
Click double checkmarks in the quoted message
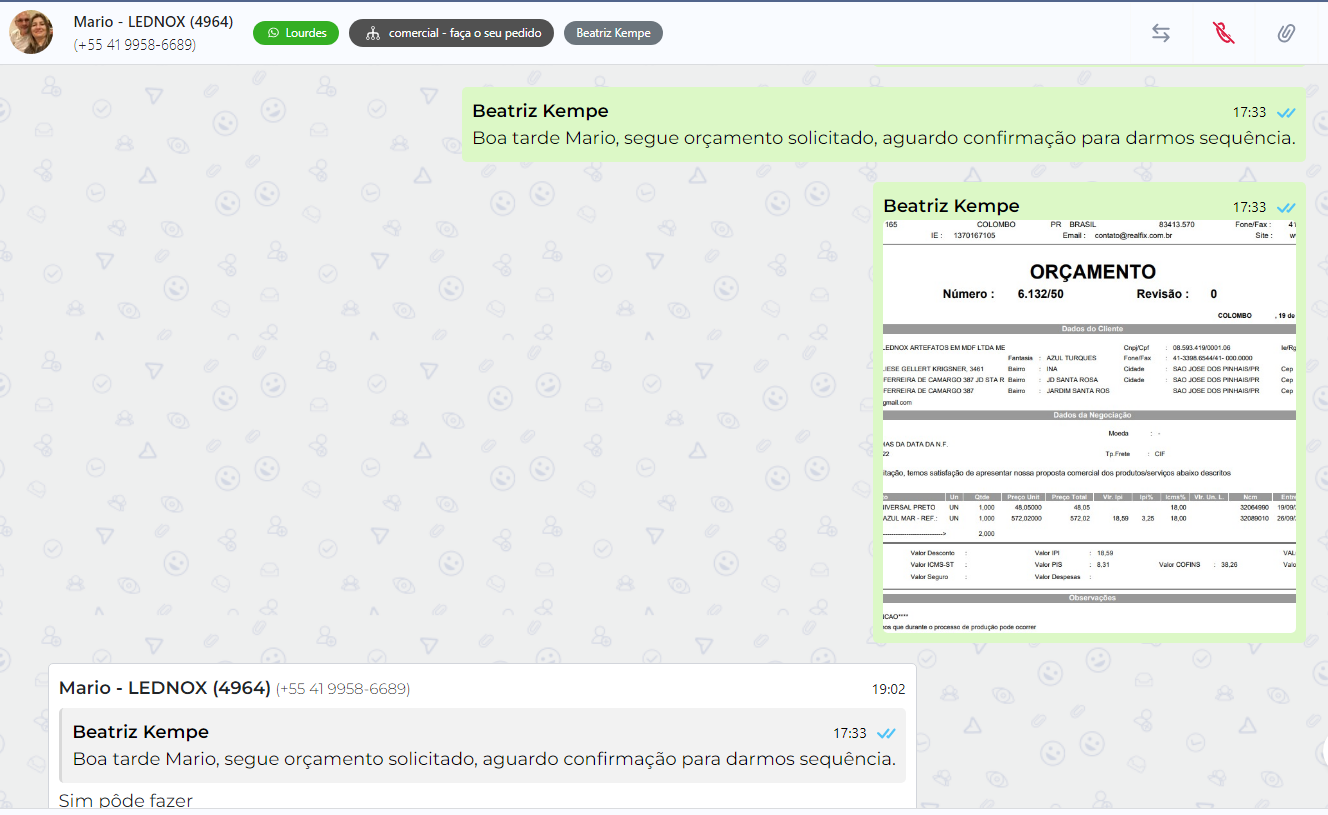886,734
